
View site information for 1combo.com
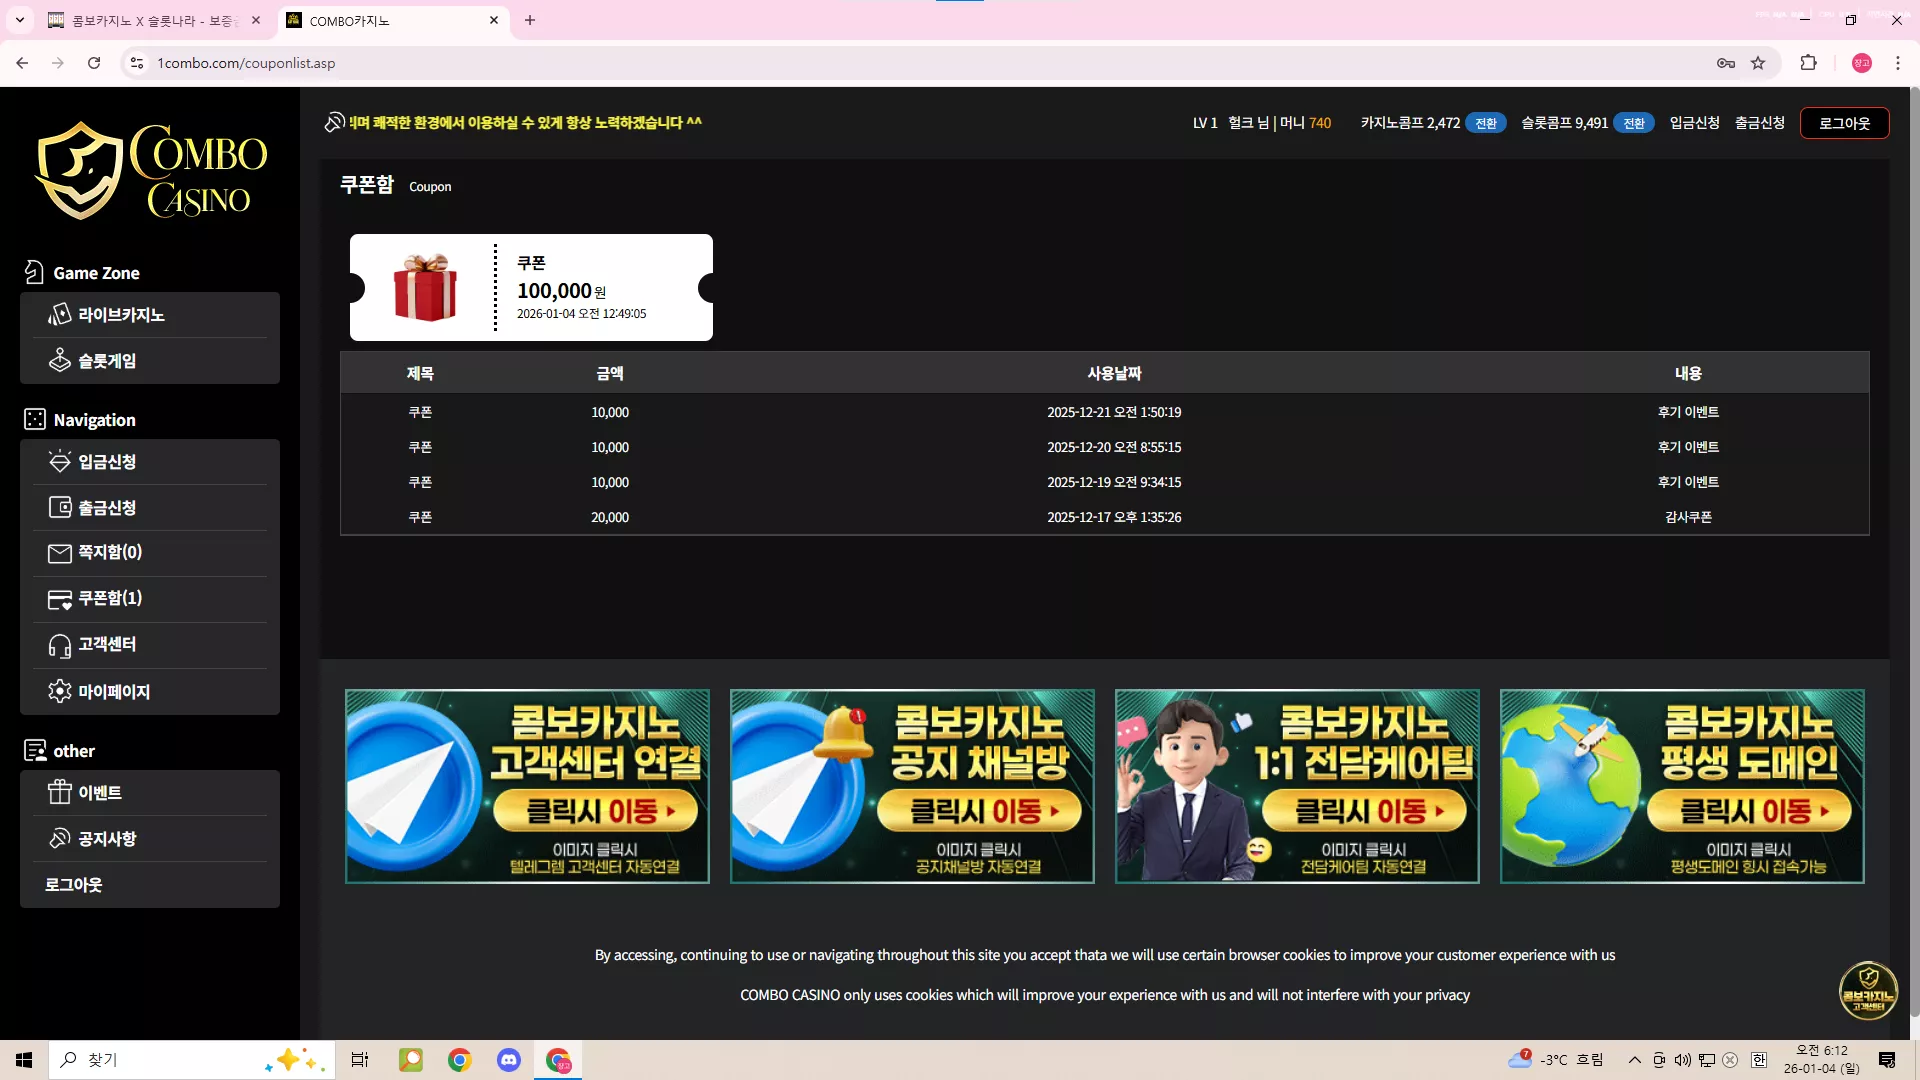(x=137, y=63)
